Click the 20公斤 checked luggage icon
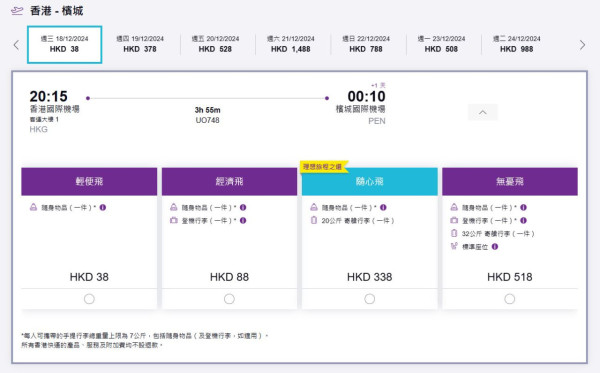 (x=314, y=220)
